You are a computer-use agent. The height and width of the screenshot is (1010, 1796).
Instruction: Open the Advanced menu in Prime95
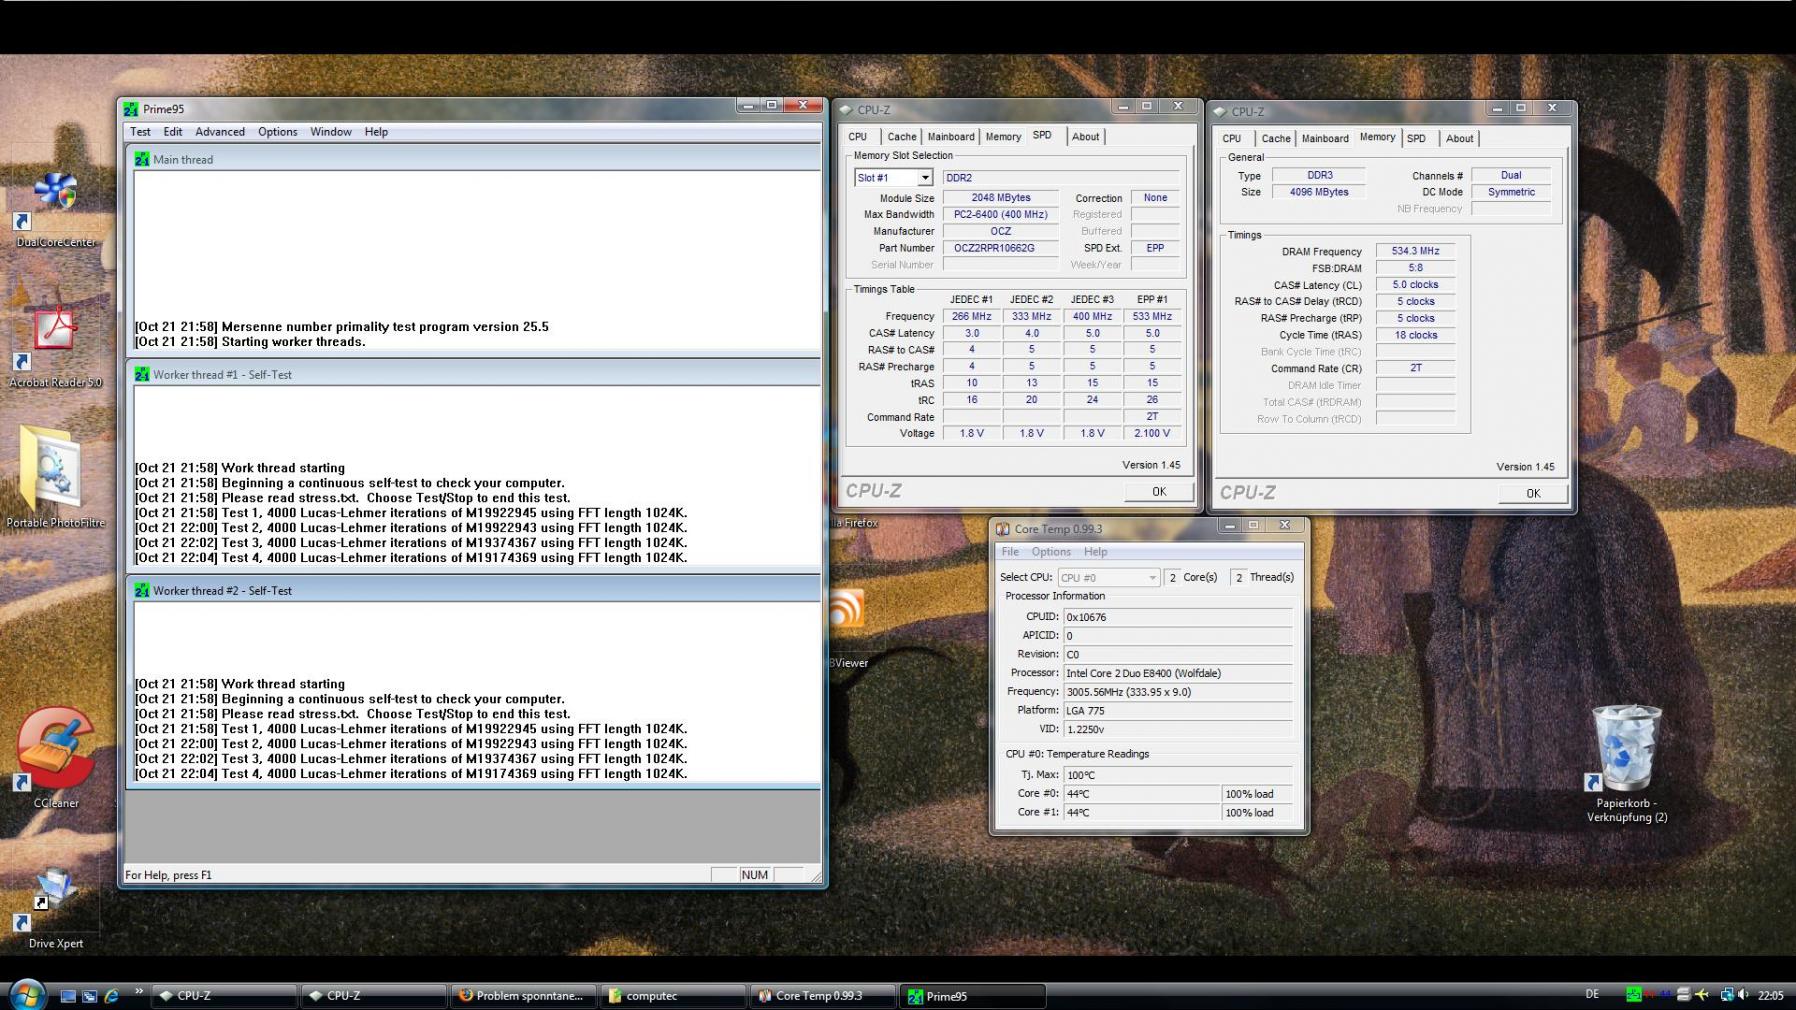click(x=220, y=132)
